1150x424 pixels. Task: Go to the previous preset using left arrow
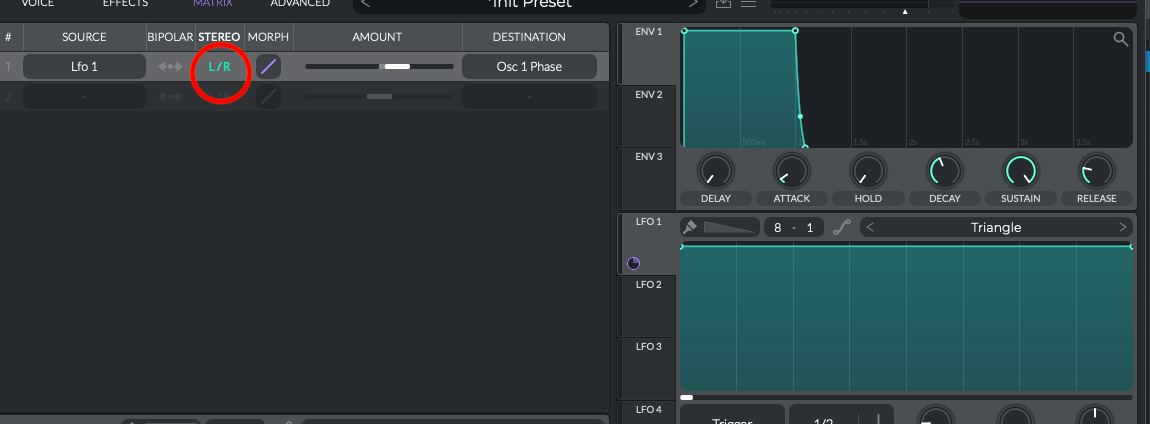365,4
